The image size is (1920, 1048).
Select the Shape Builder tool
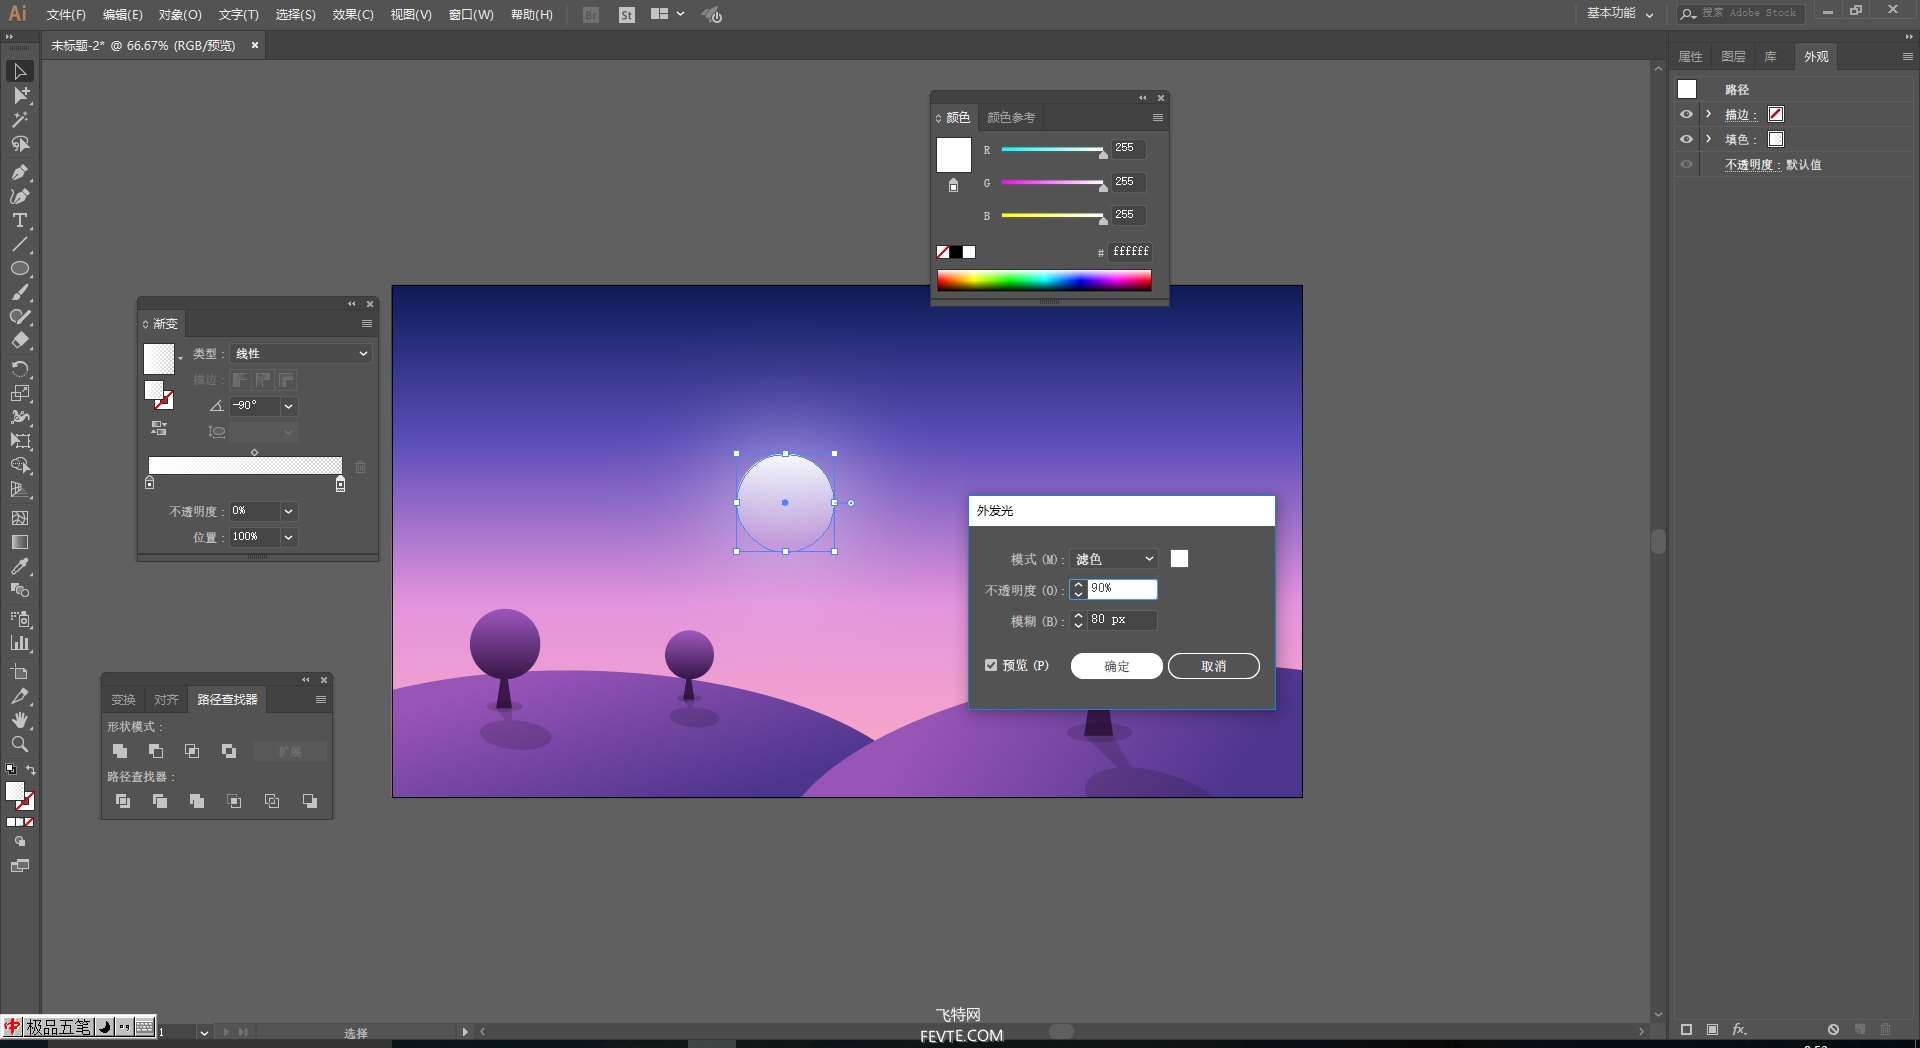pyautogui.click(x=20, y=465)
